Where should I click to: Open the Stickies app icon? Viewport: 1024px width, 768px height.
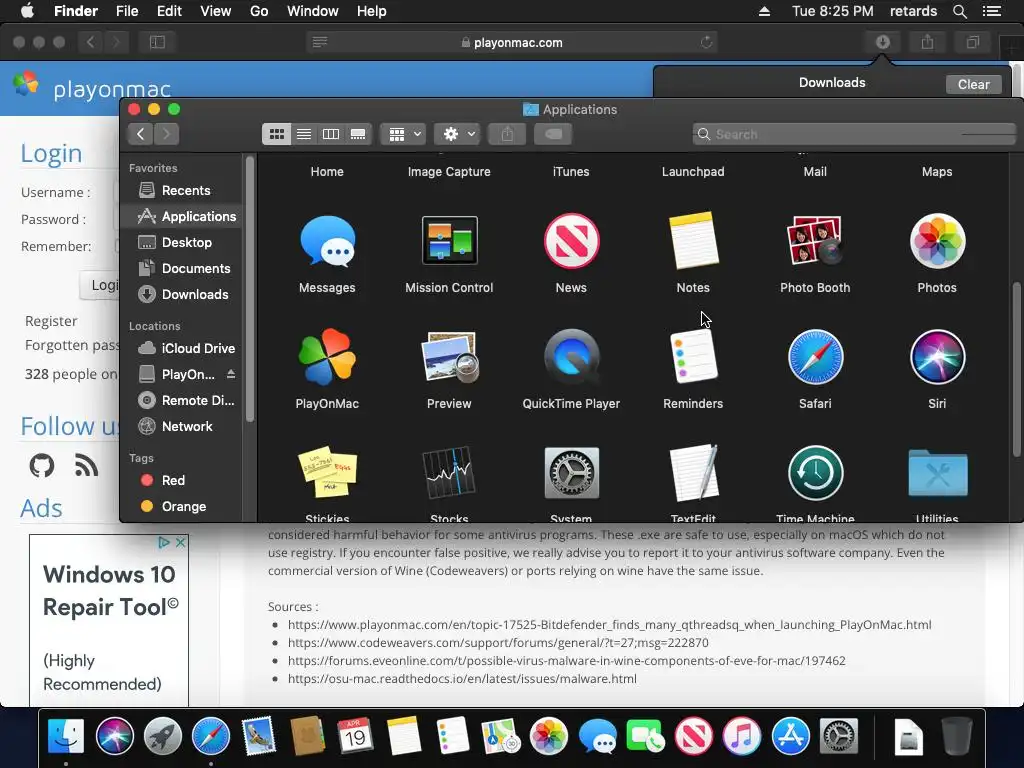tap(327, 473)
